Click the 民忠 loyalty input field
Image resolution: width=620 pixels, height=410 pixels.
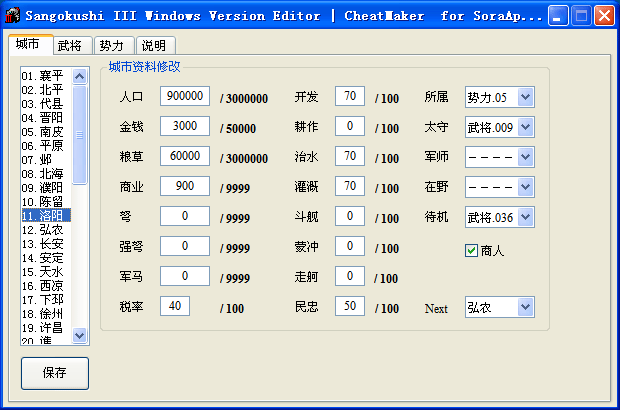pyautogui.click(x=350, y=307)
